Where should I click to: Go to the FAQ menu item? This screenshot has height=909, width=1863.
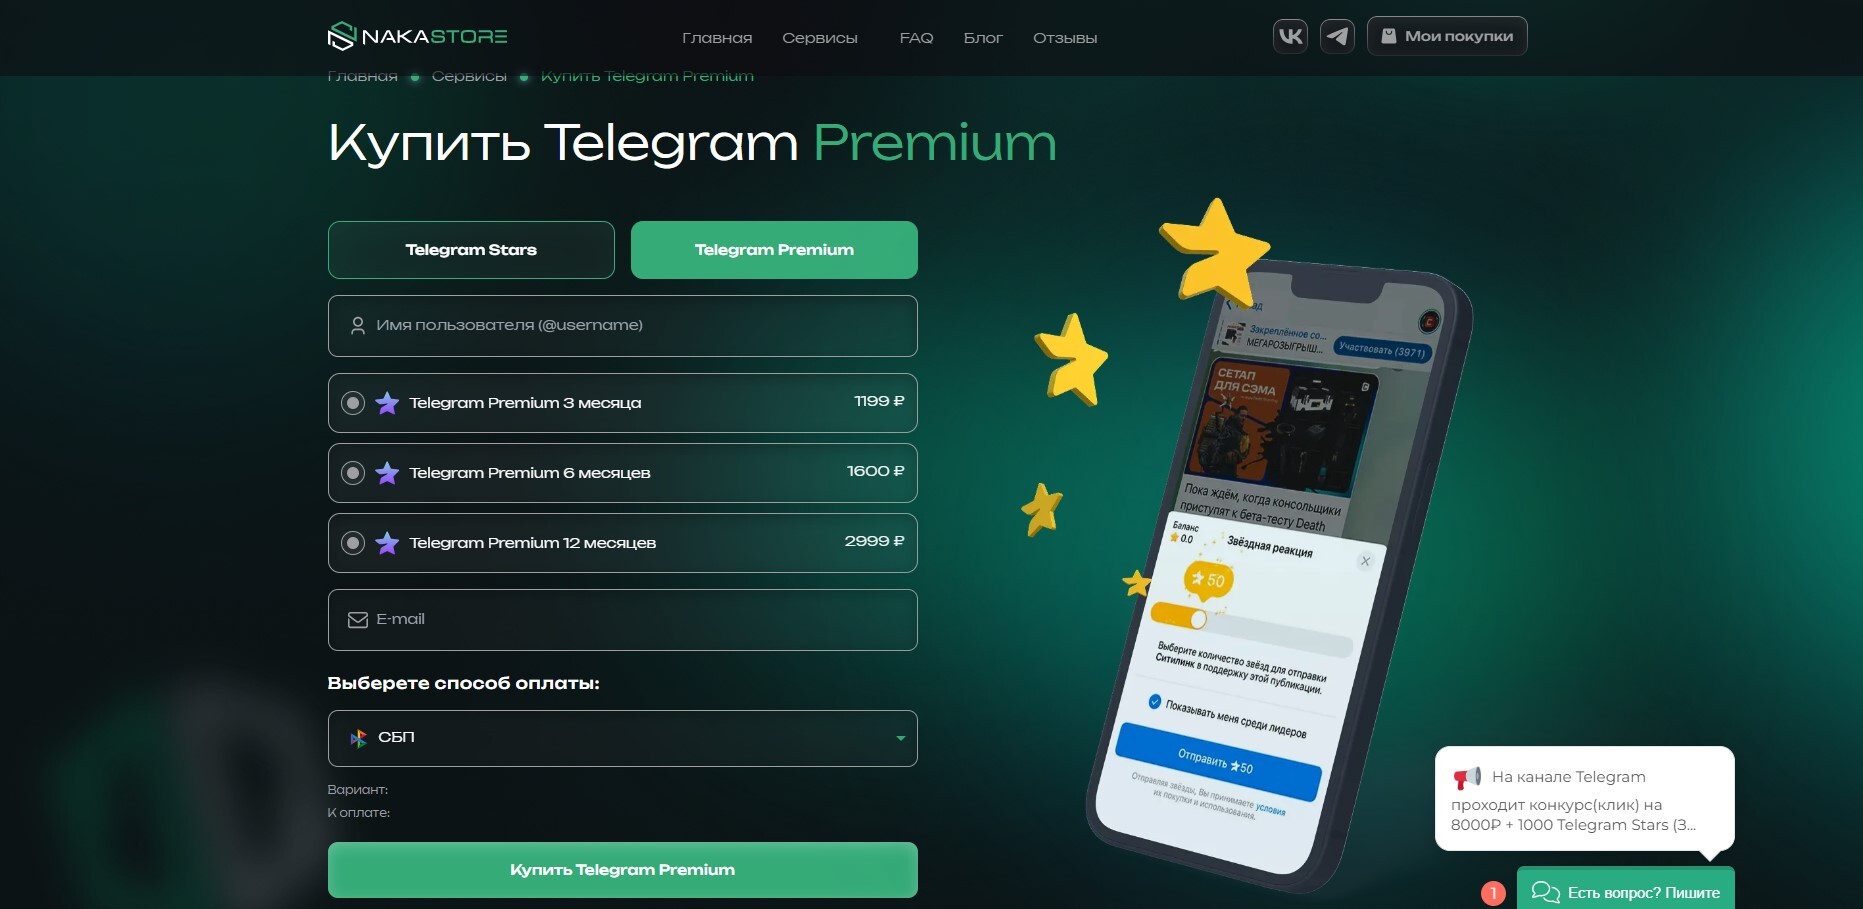[916, 38]
